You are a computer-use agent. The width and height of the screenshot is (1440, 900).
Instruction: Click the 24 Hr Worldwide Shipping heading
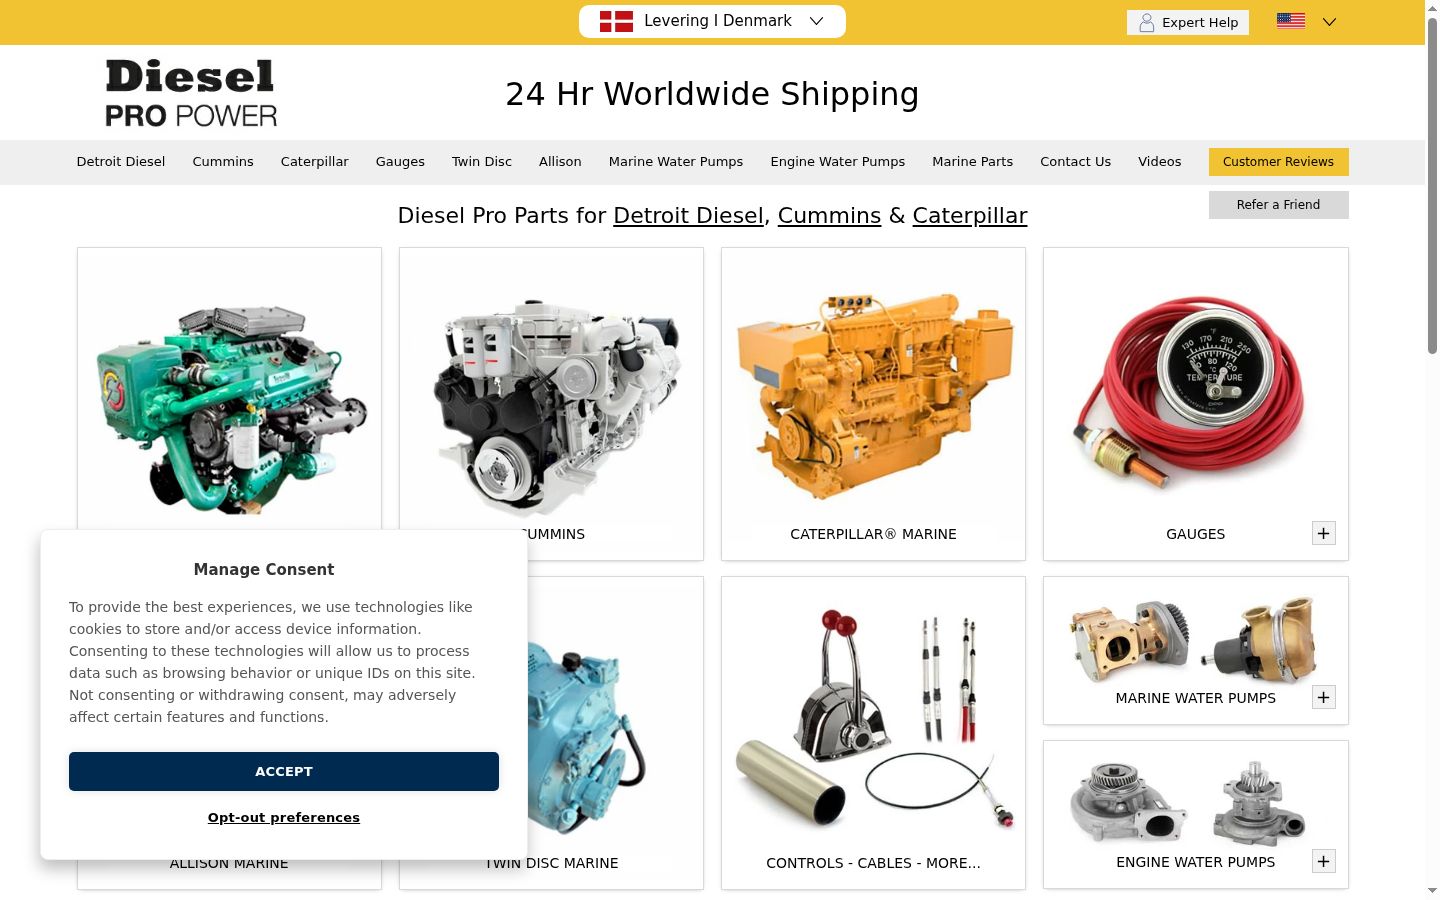[x=712, y=94]
